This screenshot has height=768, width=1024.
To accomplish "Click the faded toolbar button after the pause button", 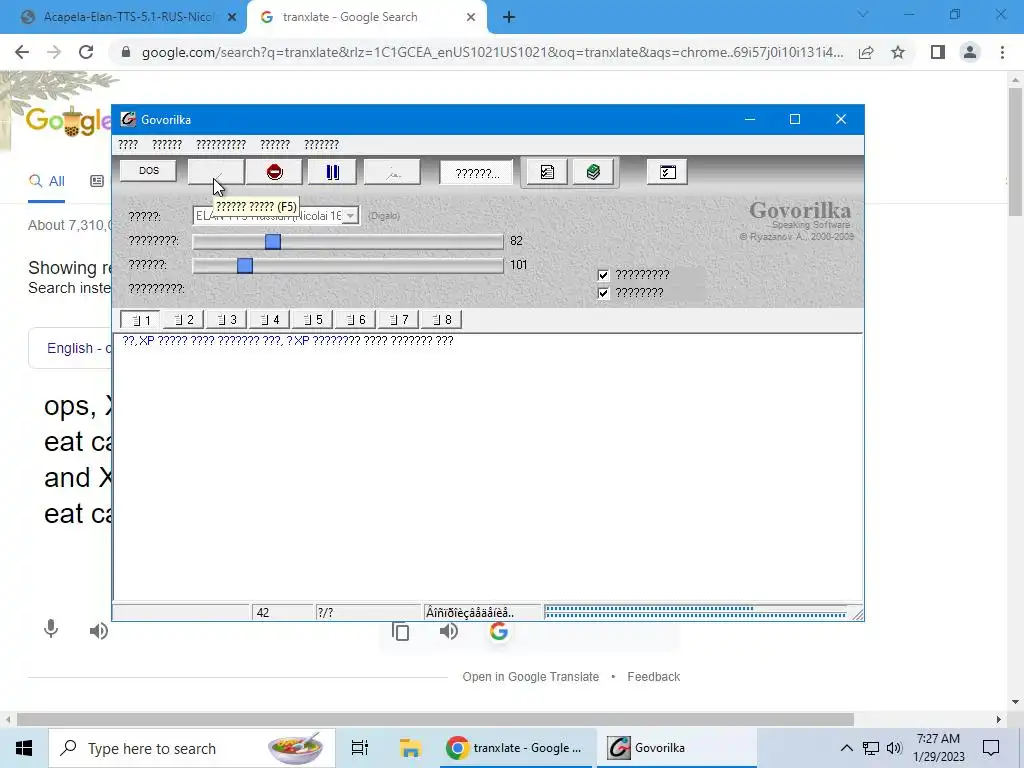I will [x=392, y=172].
